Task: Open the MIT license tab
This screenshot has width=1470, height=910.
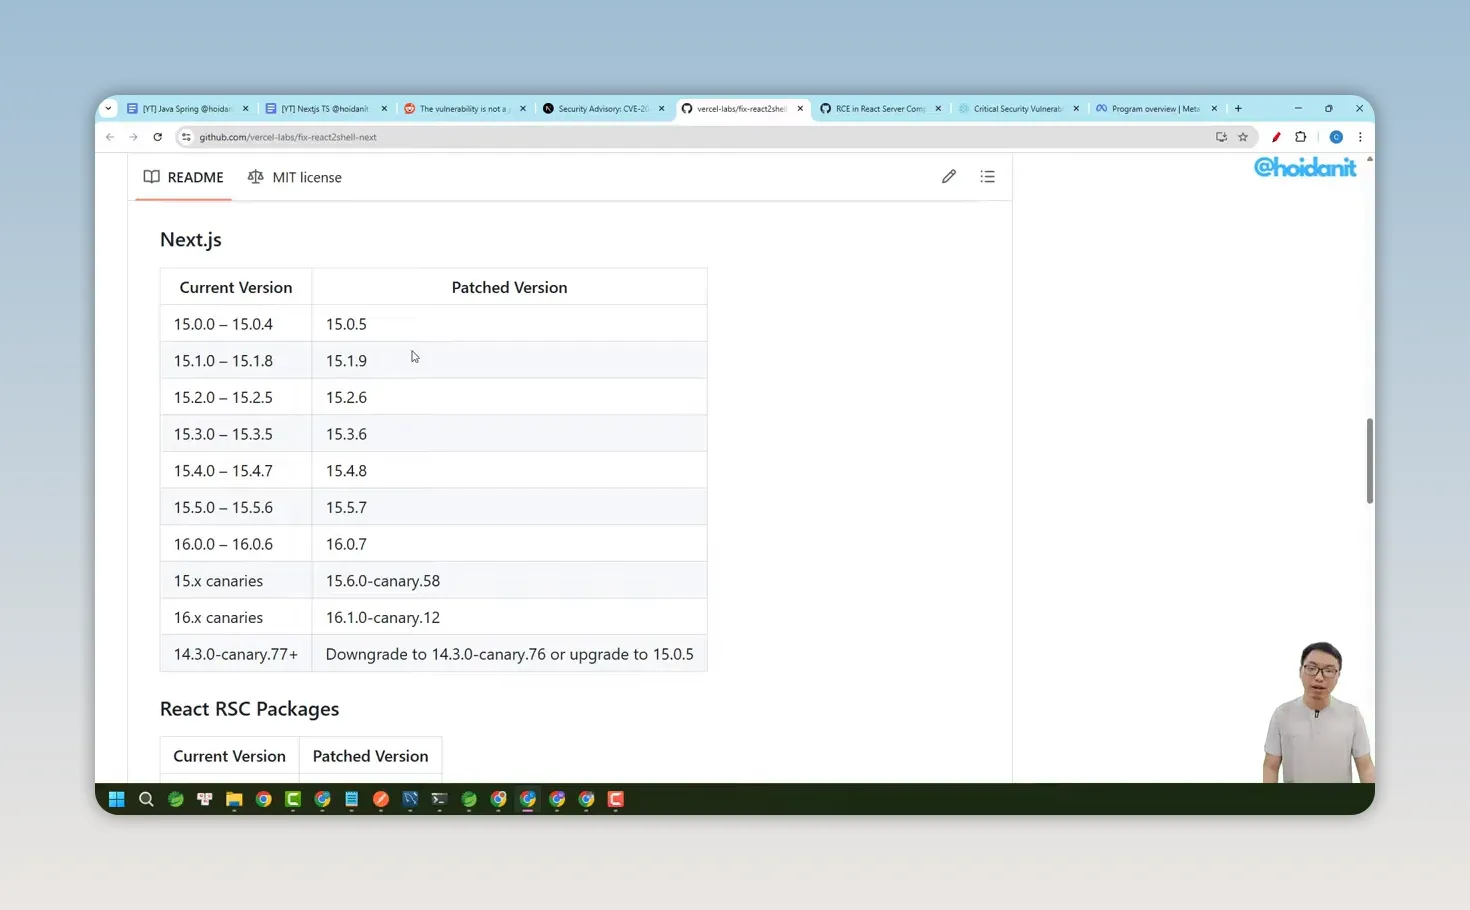Action: click(295, 177)
